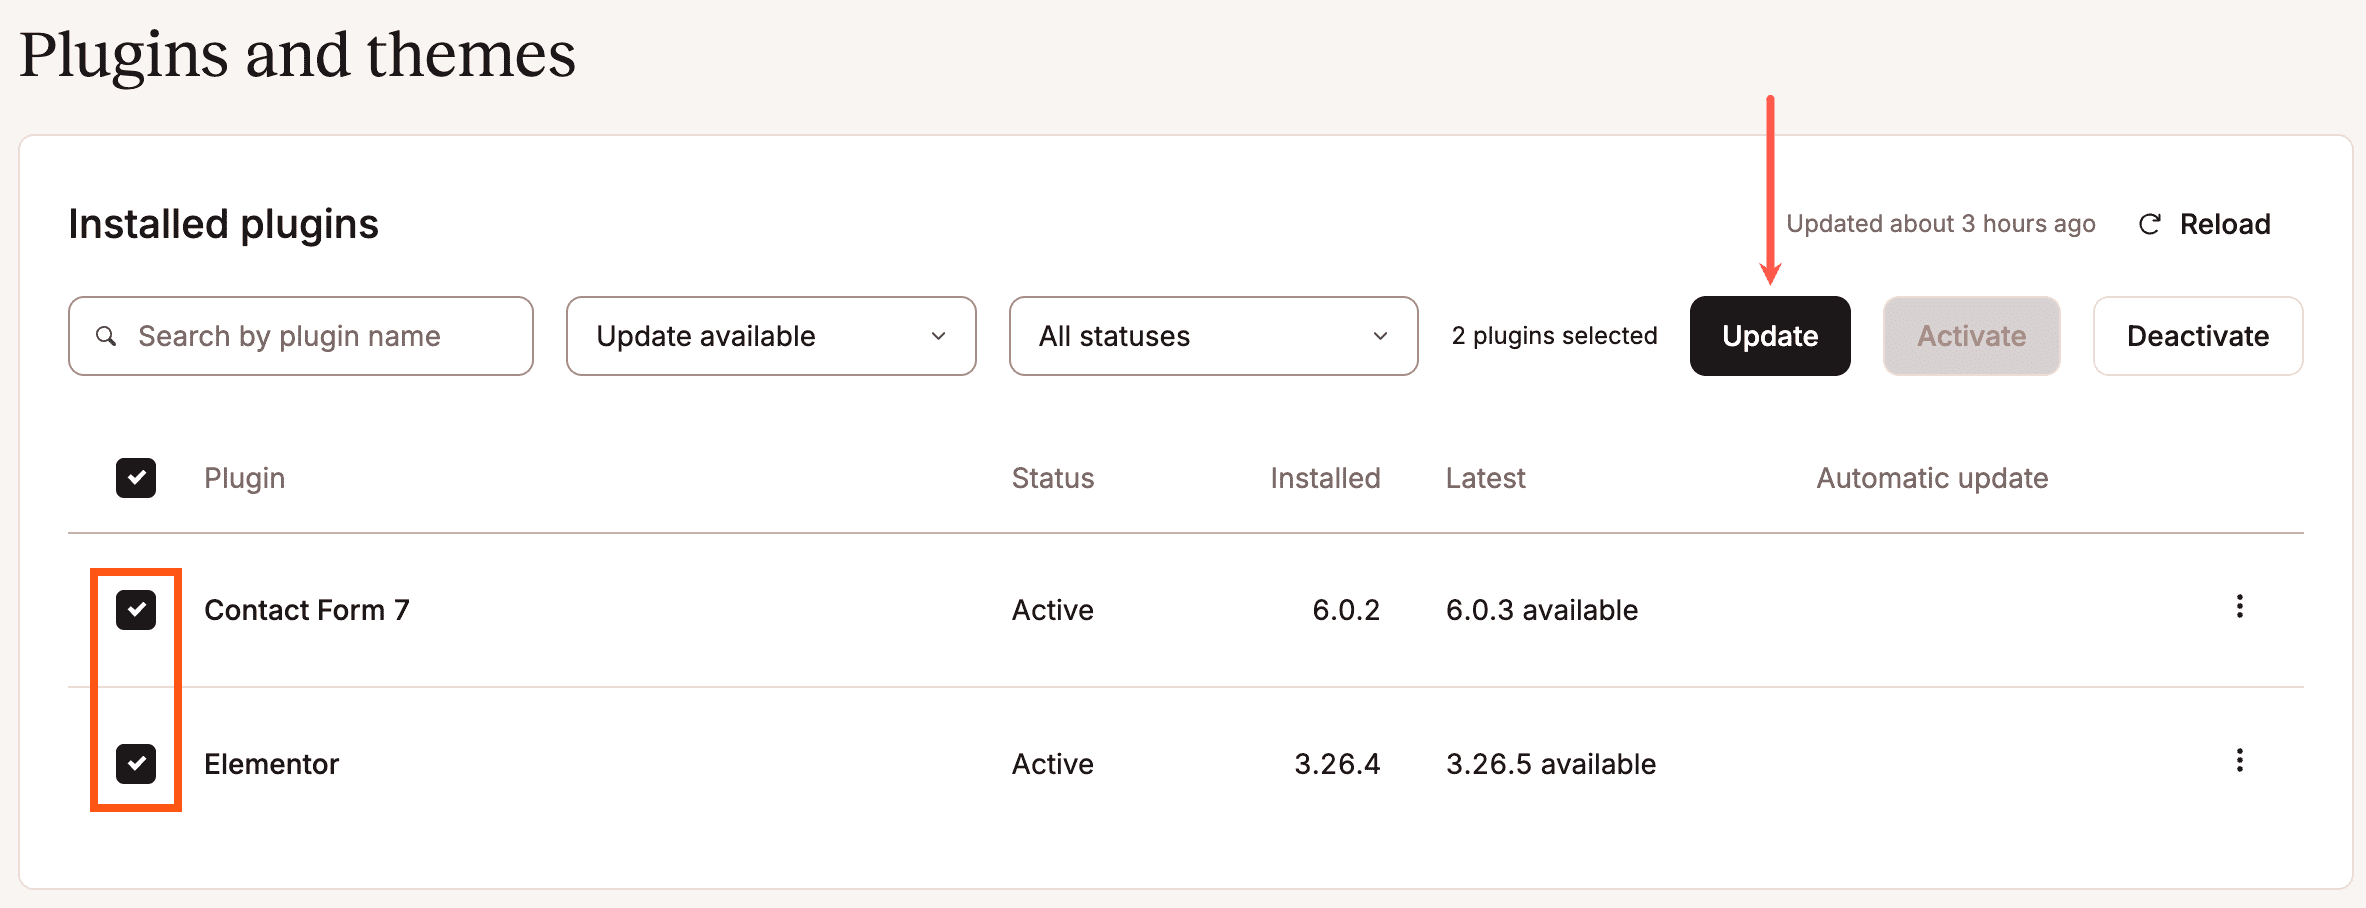The width and height of the screenshot is (2366, 908).
Task: Uncheck the select-all plugins checkbox
Action: [x=136, y=478]
